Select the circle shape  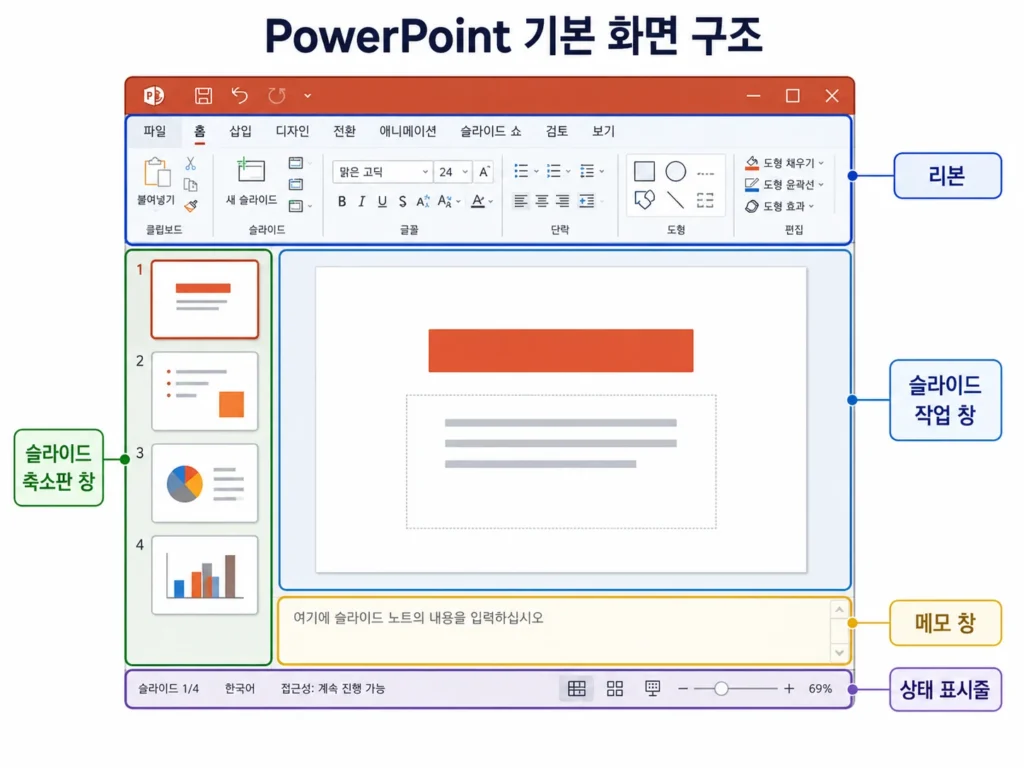(x=676, y=172)
